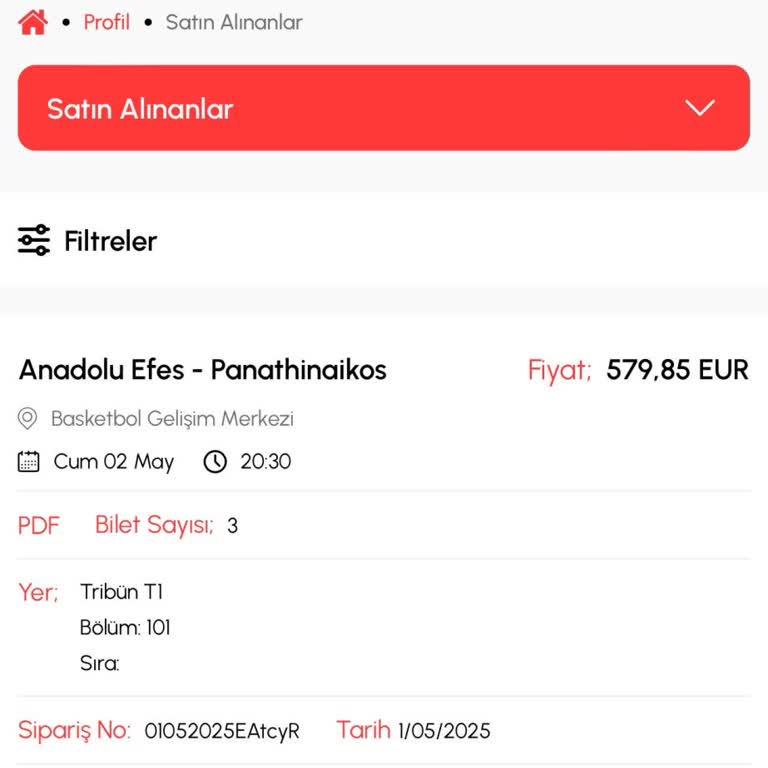Click the Satın Alınanlar breadcrumb text
This screenshot has width=768, height=768.
[233, 22]
